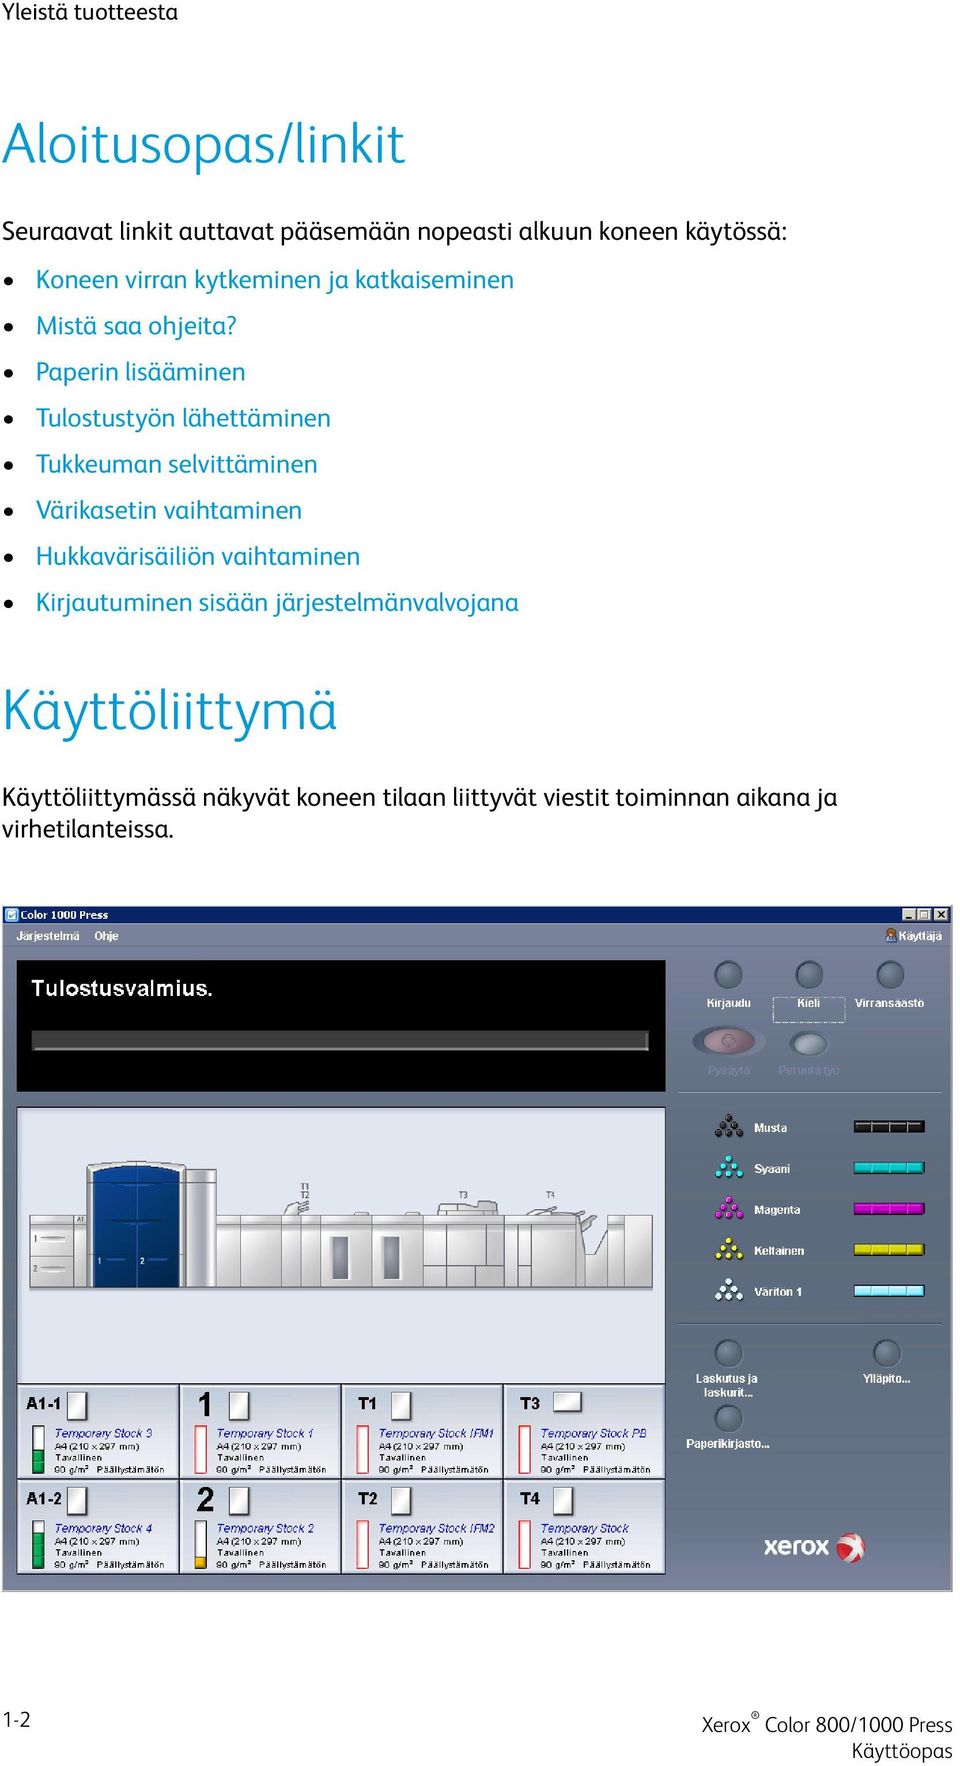Click the job progress bar under status
This screenshot has width=960, height=1766.
[x=340, y=1040]
